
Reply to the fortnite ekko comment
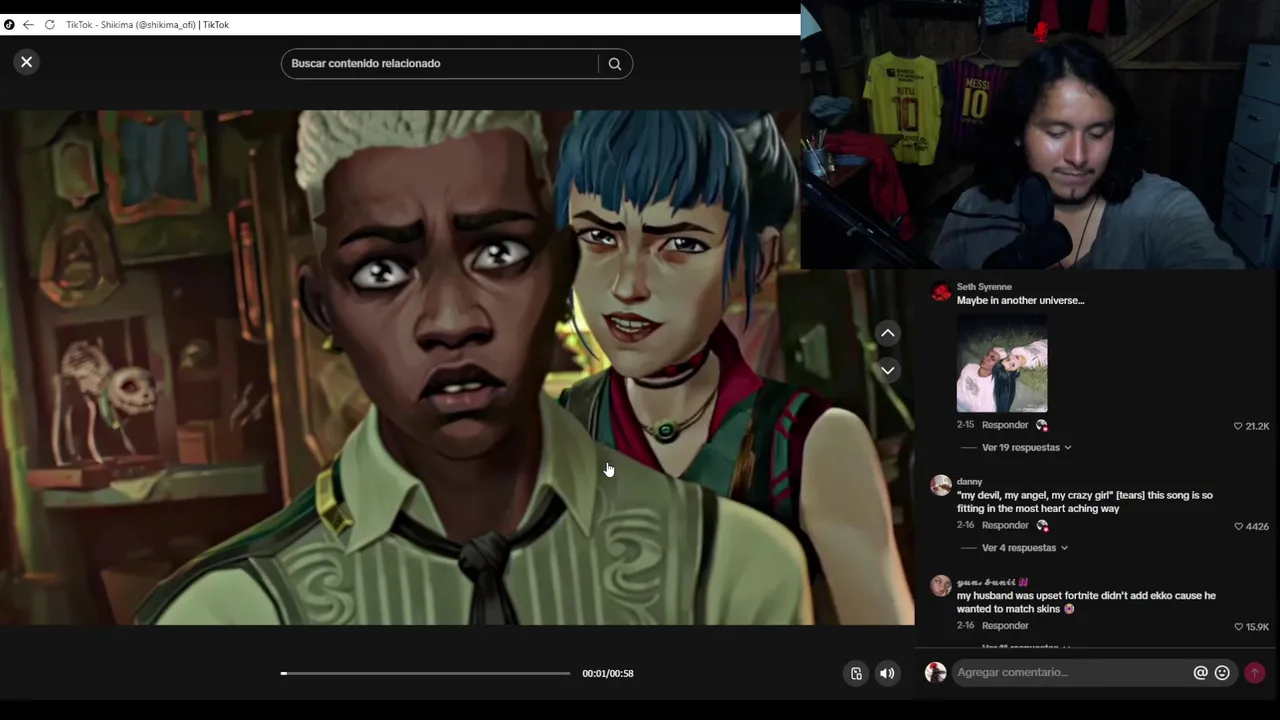tap(1005, 626)
